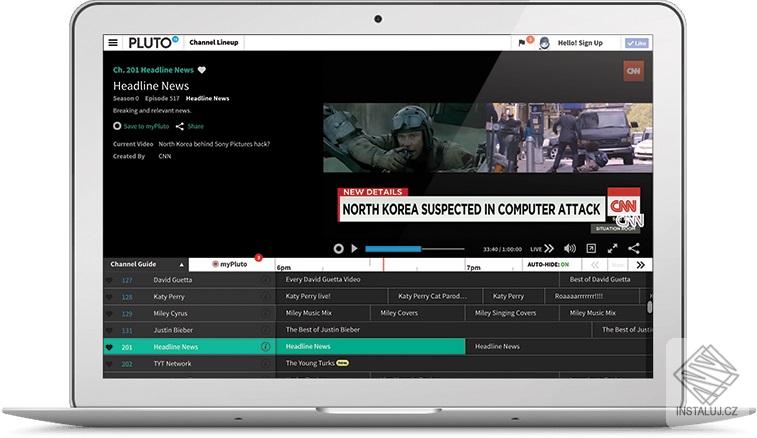757x438 pixels.
Task: Favorite the Justin Bieber channel heart
Action: coord(109,331)
